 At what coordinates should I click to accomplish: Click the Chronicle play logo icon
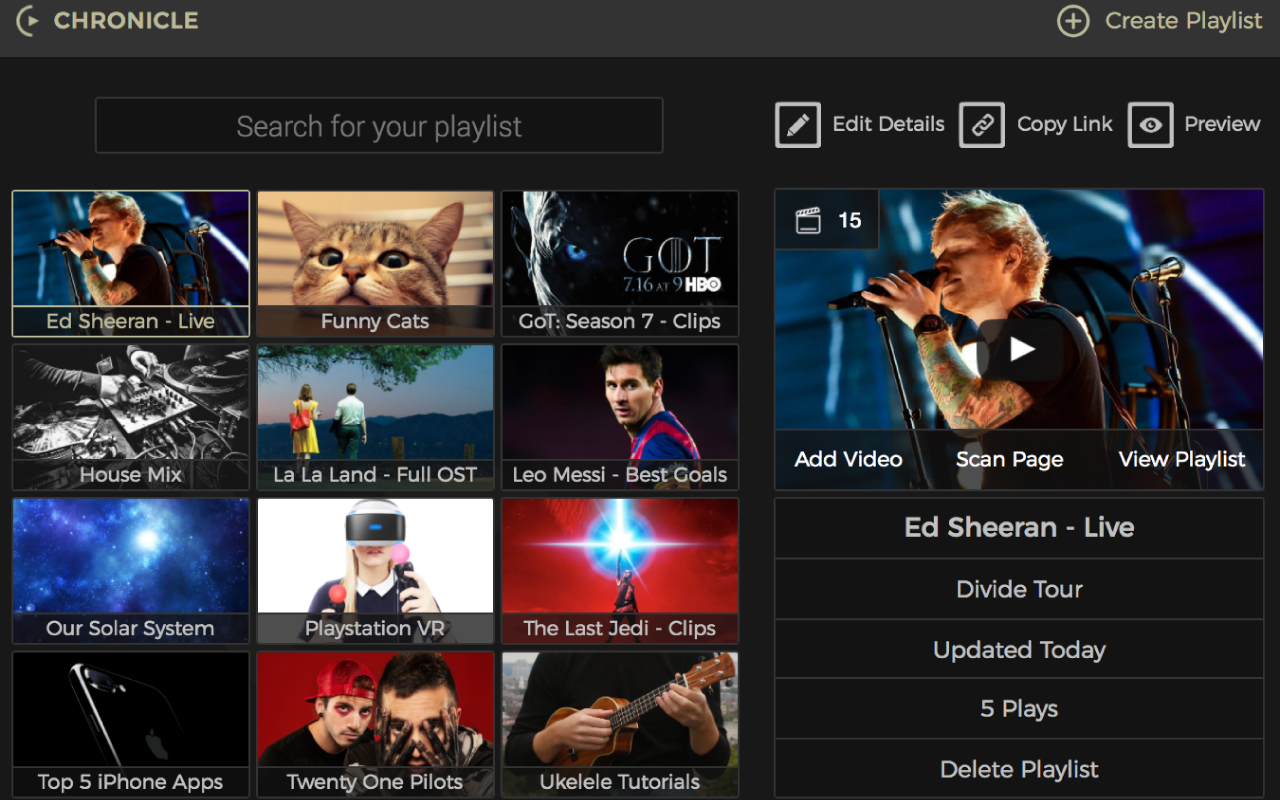point(28,20)
